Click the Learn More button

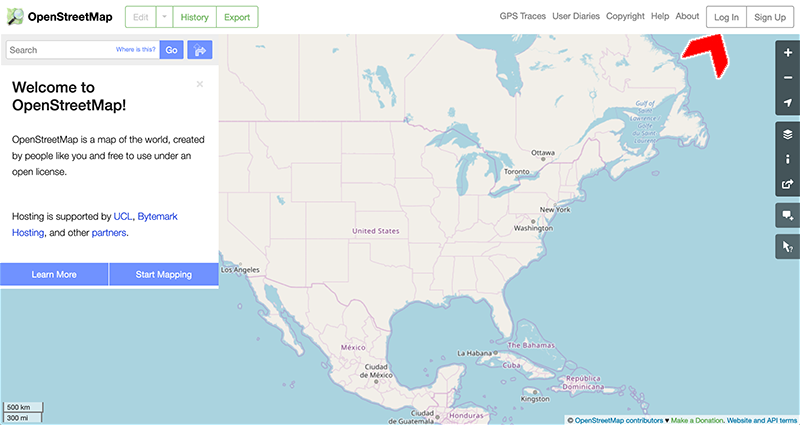(54, 274)
